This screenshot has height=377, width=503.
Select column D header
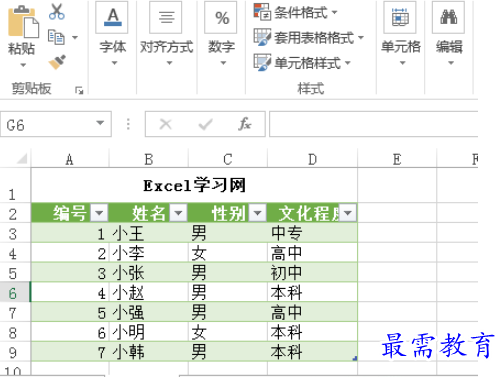click(x=312, y=159)
